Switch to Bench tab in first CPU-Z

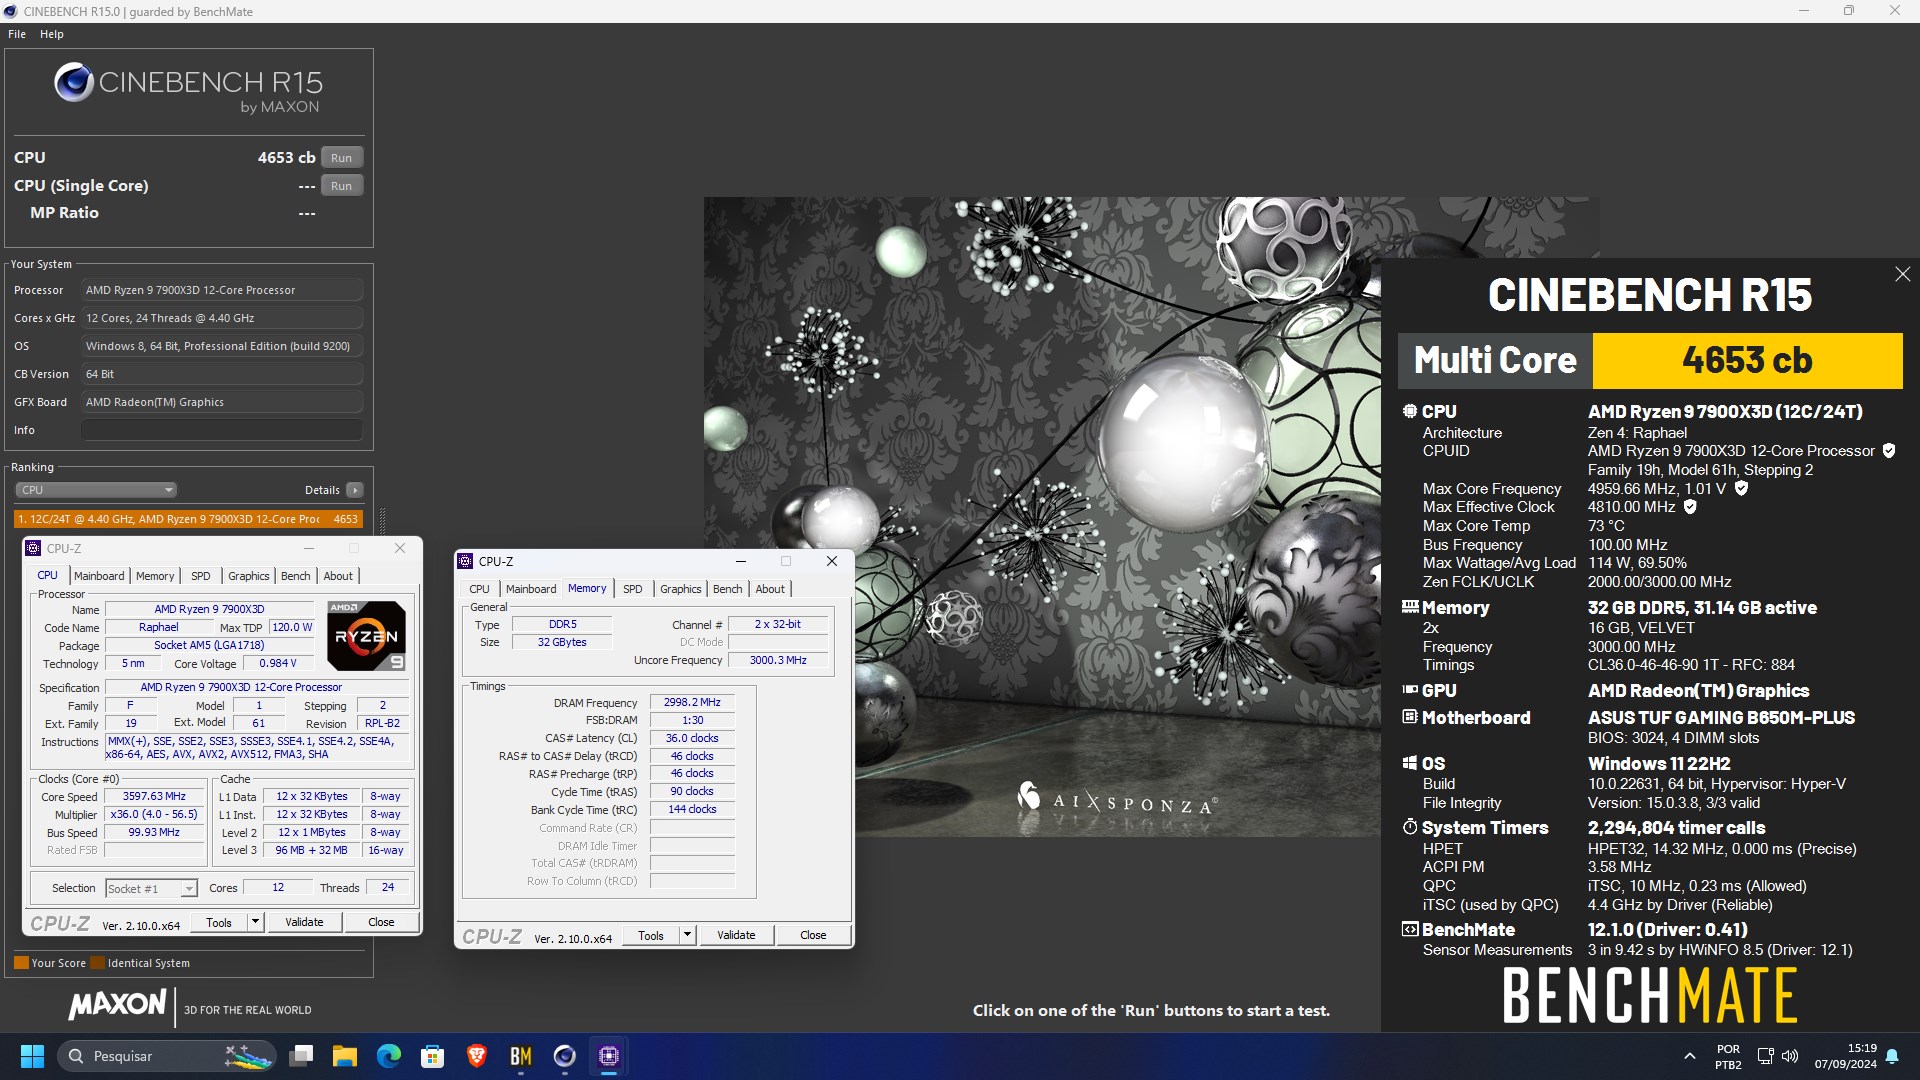tap(296, 576)
